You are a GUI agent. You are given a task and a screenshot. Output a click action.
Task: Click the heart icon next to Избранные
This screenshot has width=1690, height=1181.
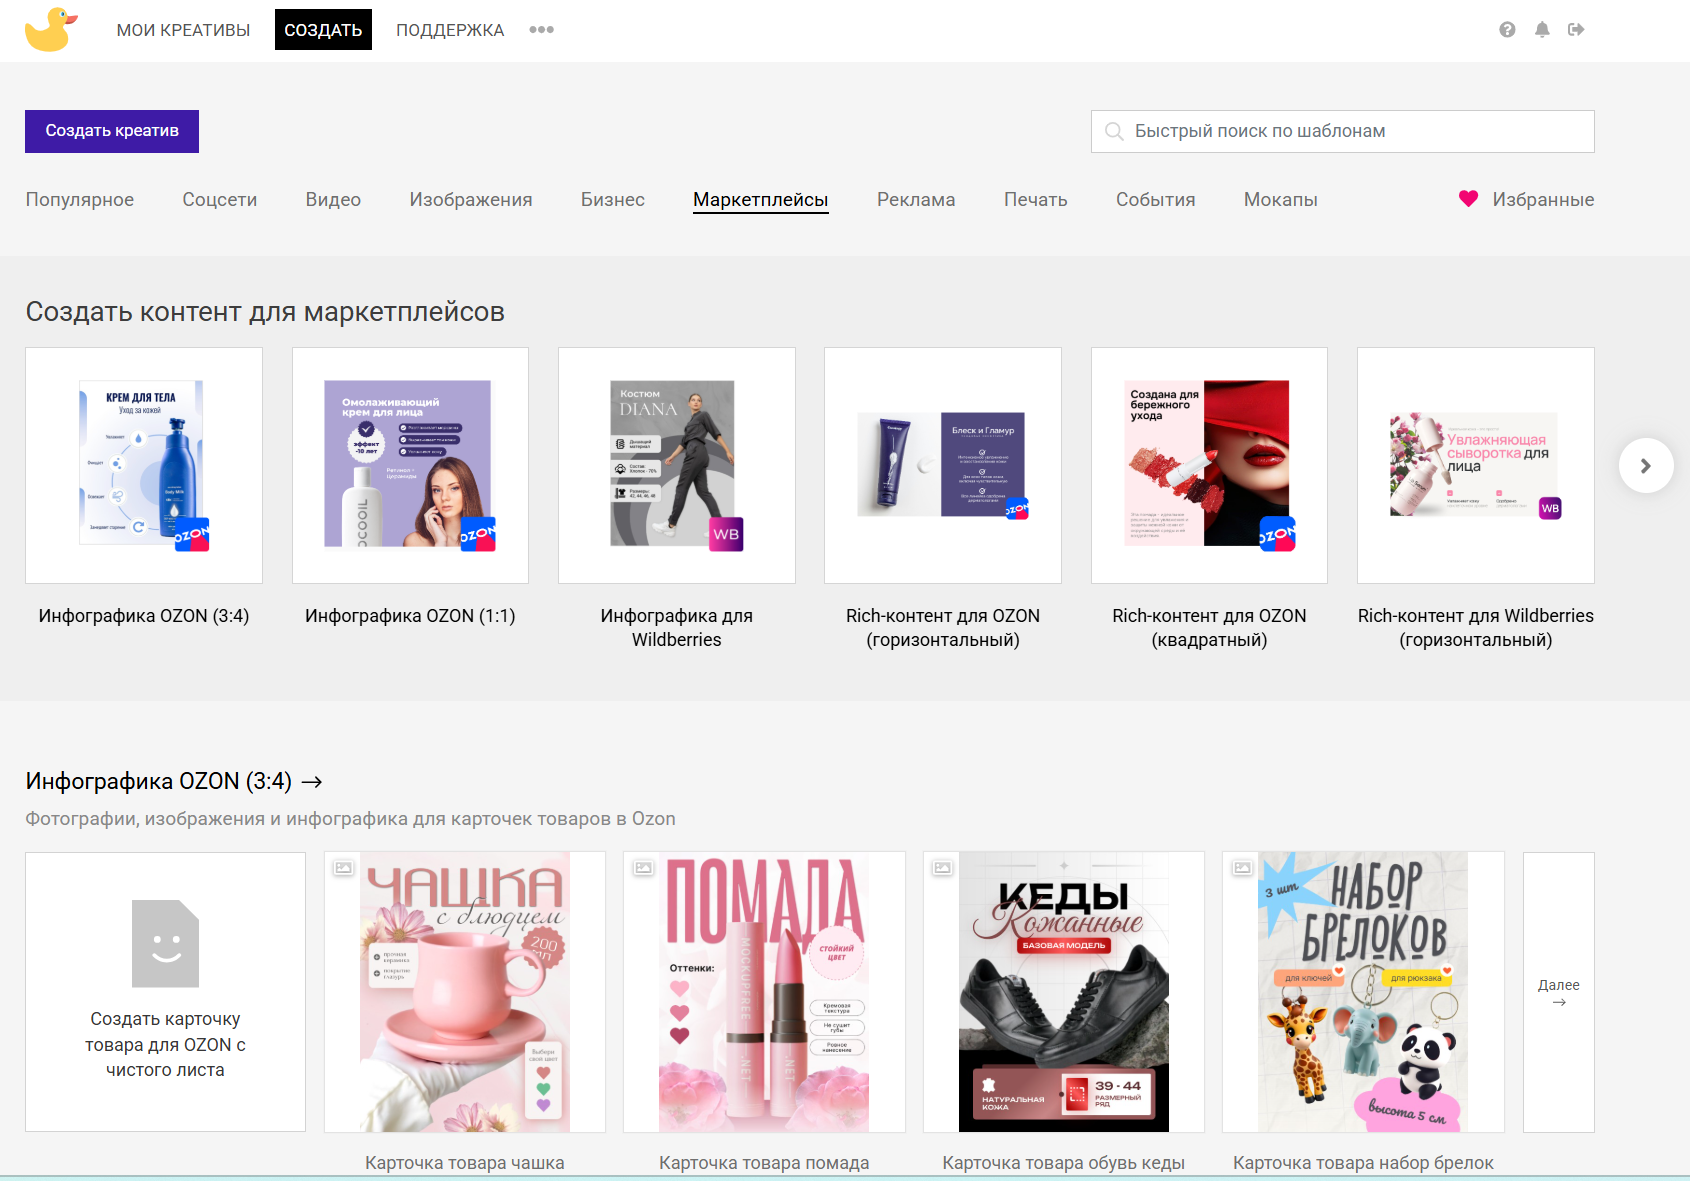(x=1468, y=199)
